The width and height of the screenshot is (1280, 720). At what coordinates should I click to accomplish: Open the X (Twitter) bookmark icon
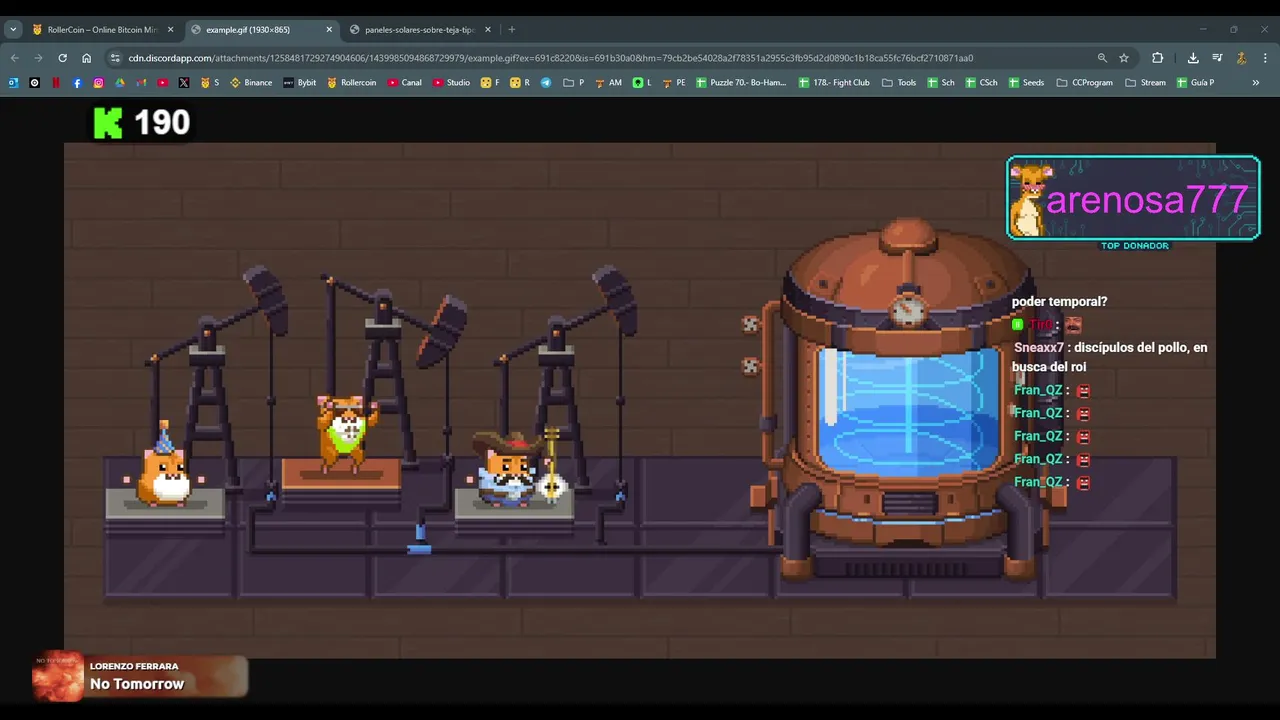point(184,82)
